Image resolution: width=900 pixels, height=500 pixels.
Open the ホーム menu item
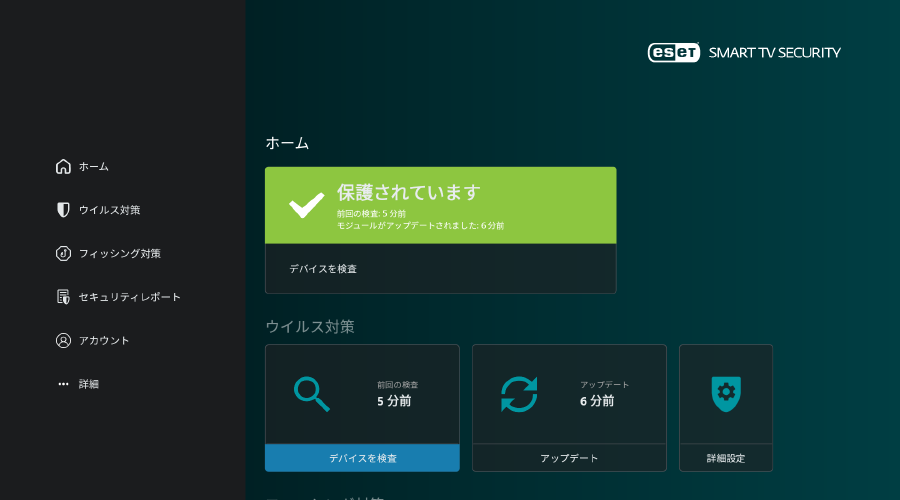(x=94, y=167)
